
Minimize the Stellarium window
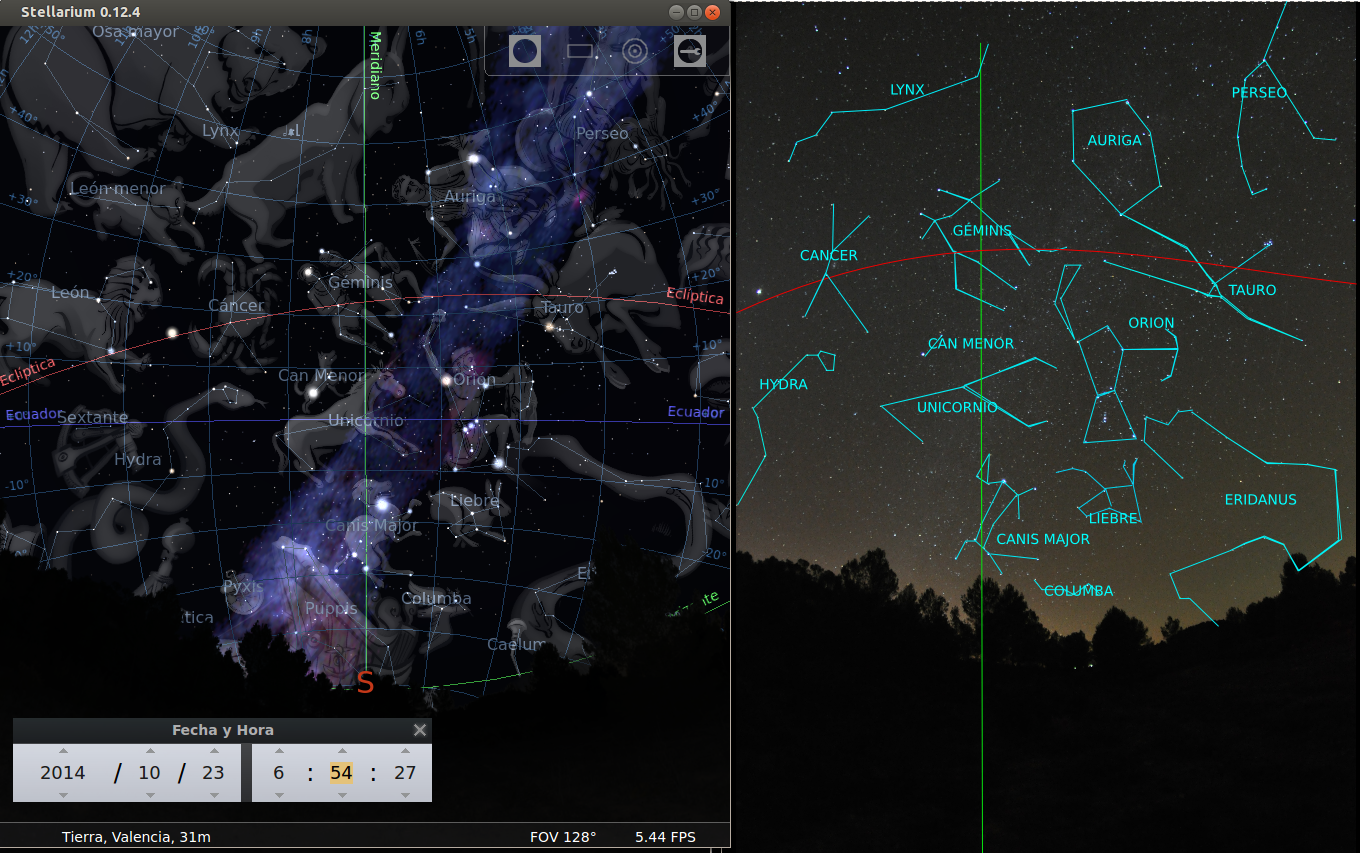[677, 12]
